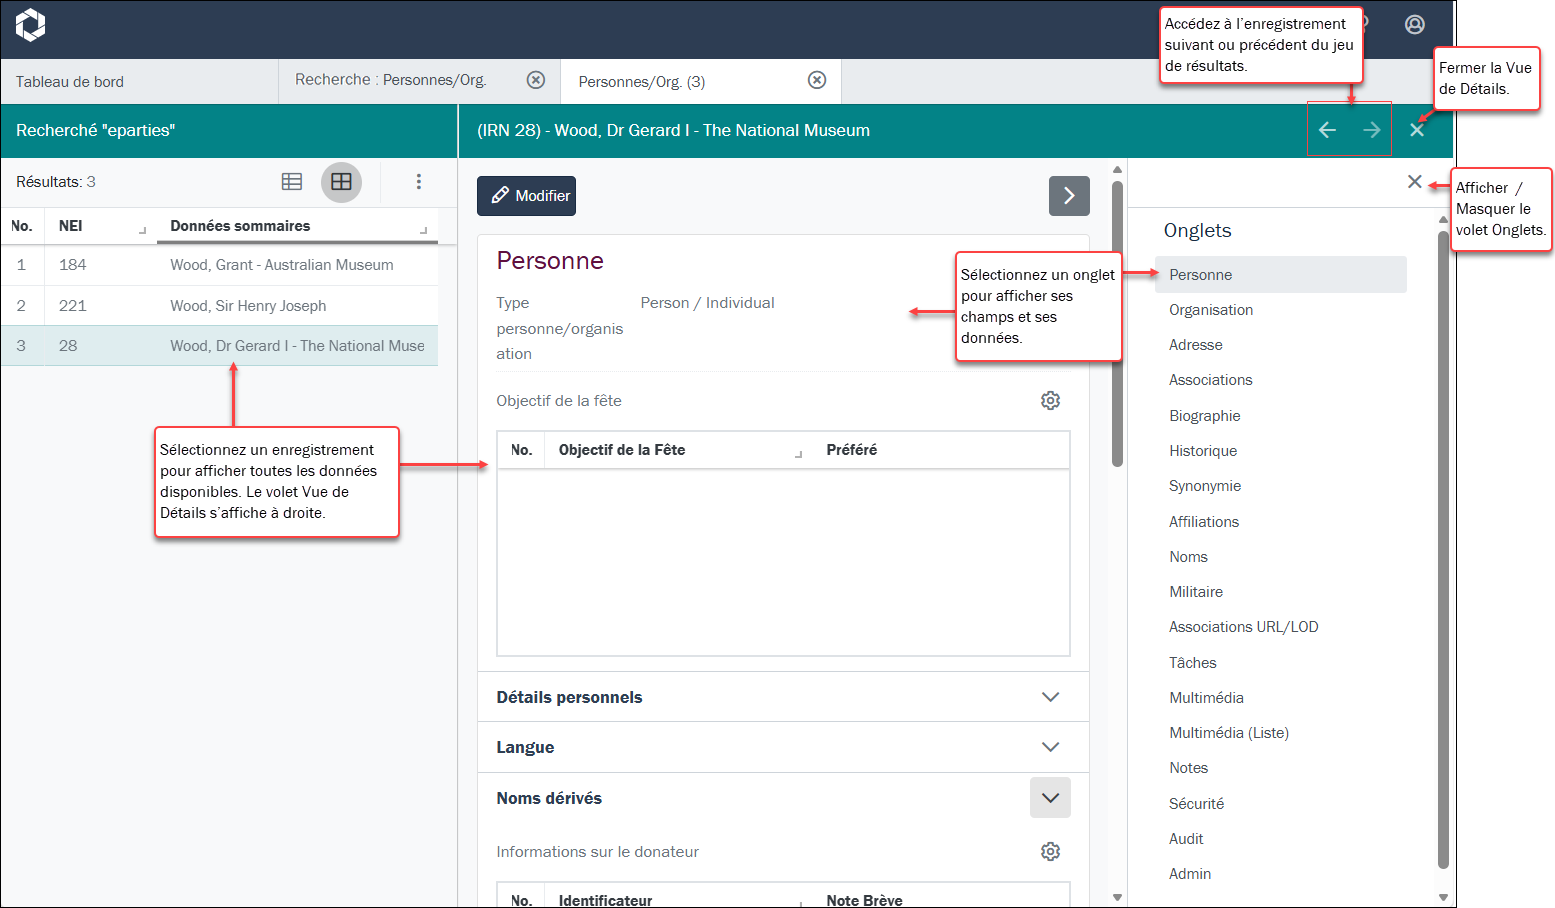Sort by NEI column header
The width and height of the screenshot is (1555, 908).
tap(101, 226)
